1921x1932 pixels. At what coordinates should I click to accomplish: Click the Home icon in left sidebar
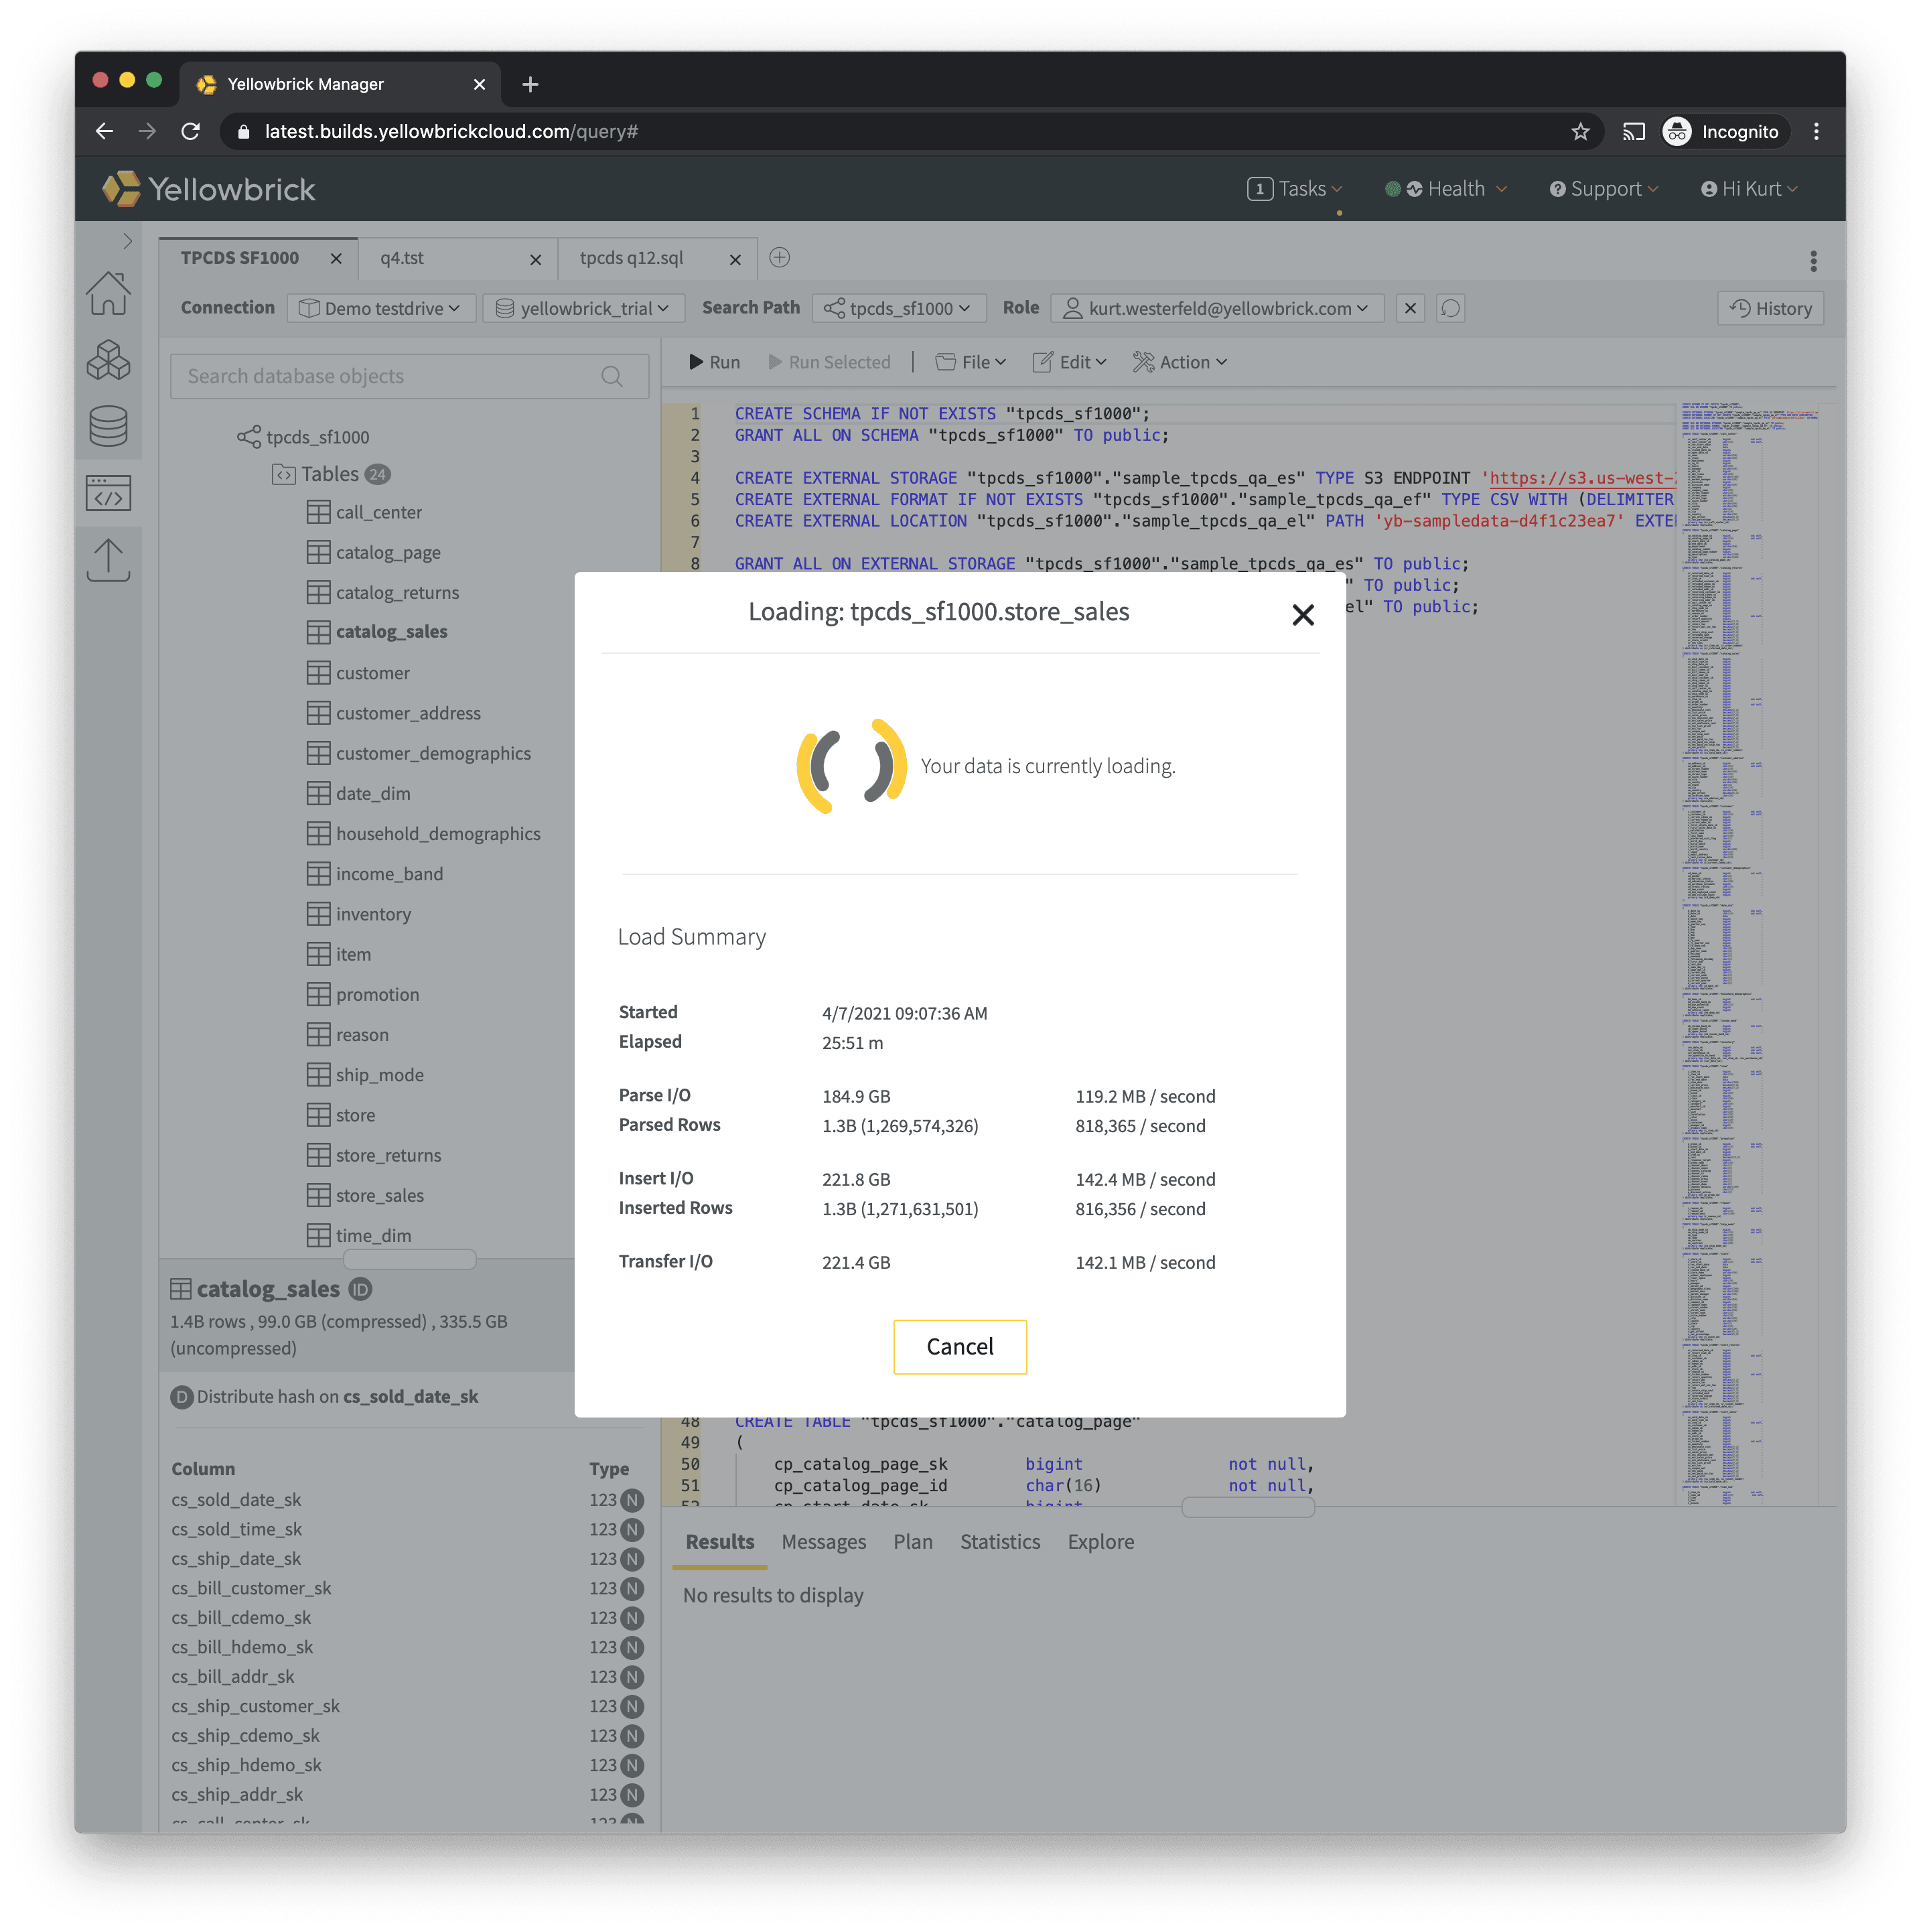click(108, 294)
